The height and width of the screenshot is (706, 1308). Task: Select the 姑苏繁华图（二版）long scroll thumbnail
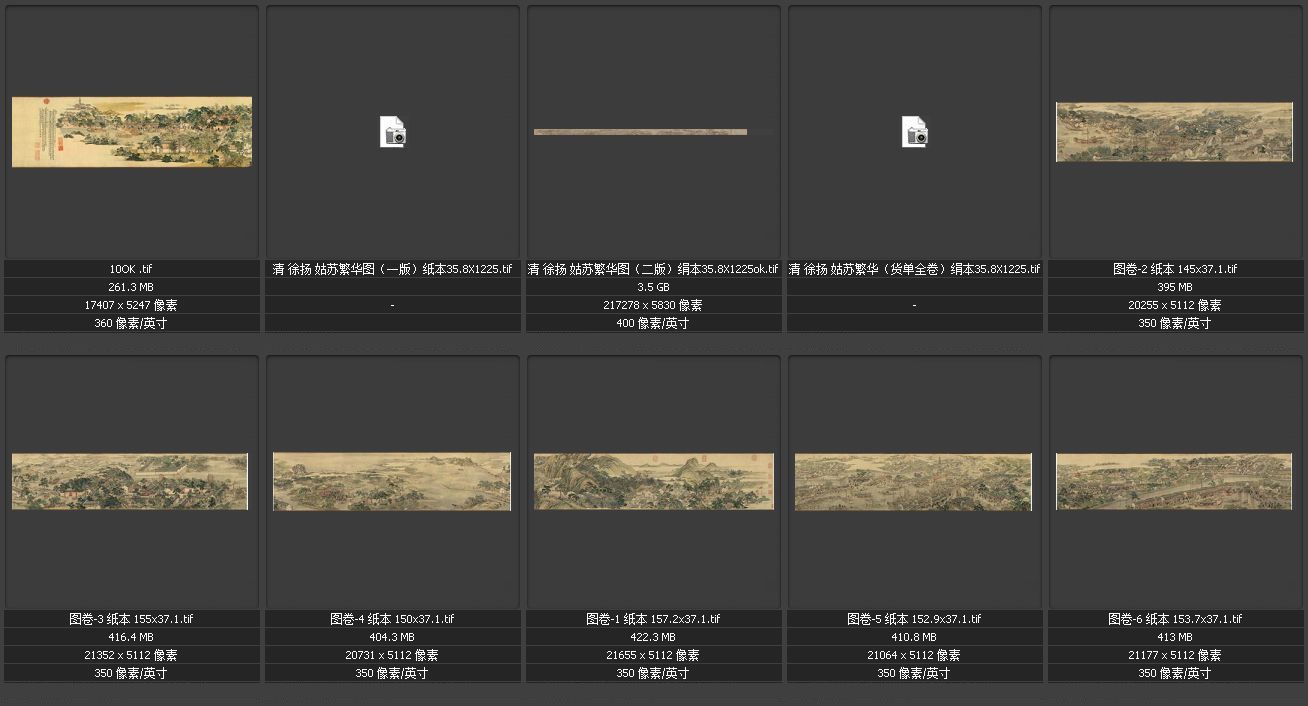(x=640, y=132)
